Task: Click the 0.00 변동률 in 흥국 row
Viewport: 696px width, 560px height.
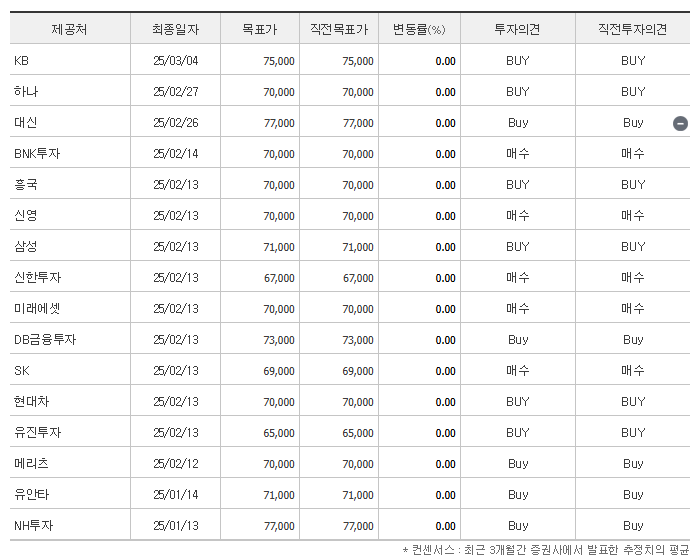Action: point(446,185)
